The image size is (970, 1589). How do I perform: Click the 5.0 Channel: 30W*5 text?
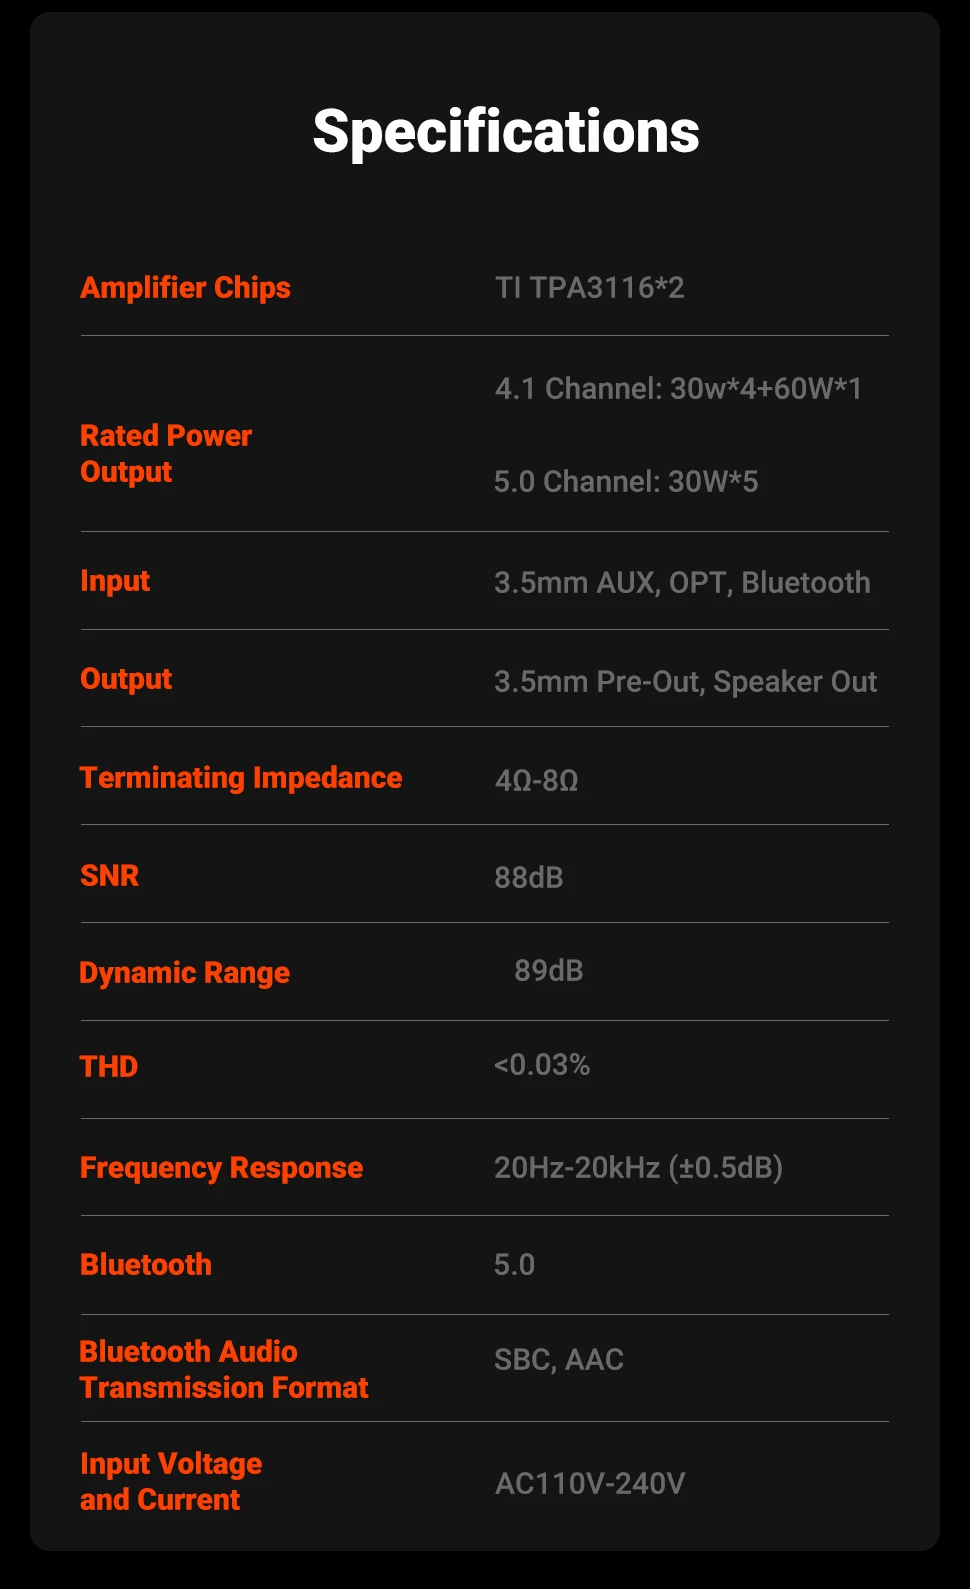[626, 482]
